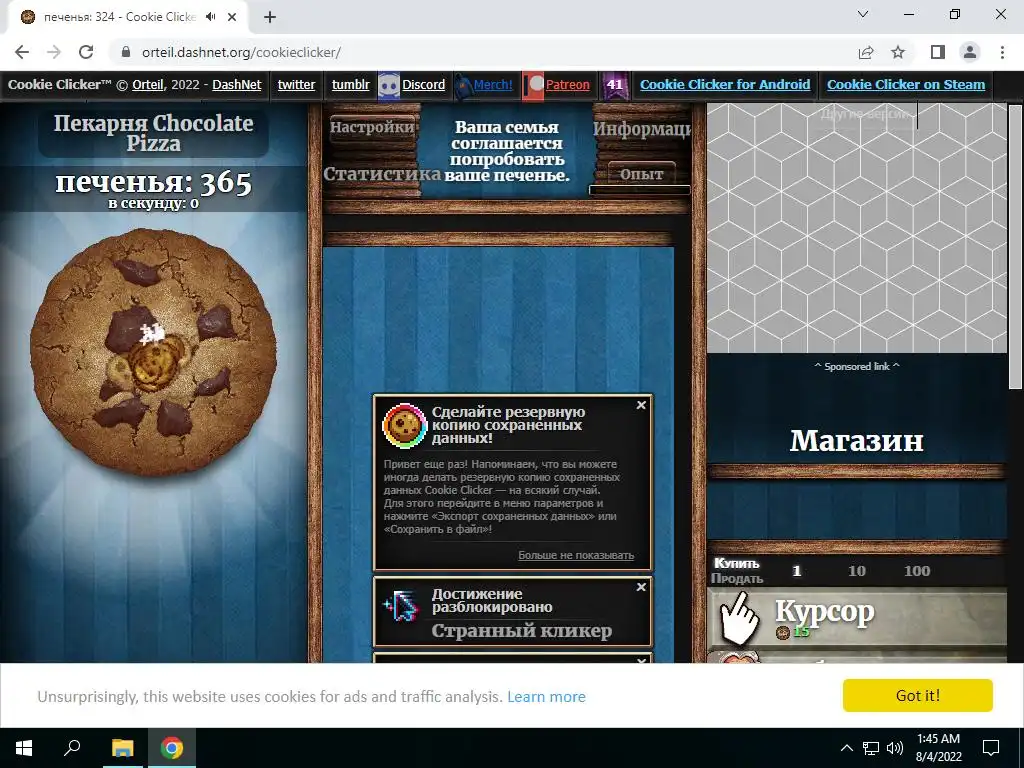The height and width of the screenshot is (768, 1024).
Task: Open the Настройки menu
Action: tap(372, 127)
